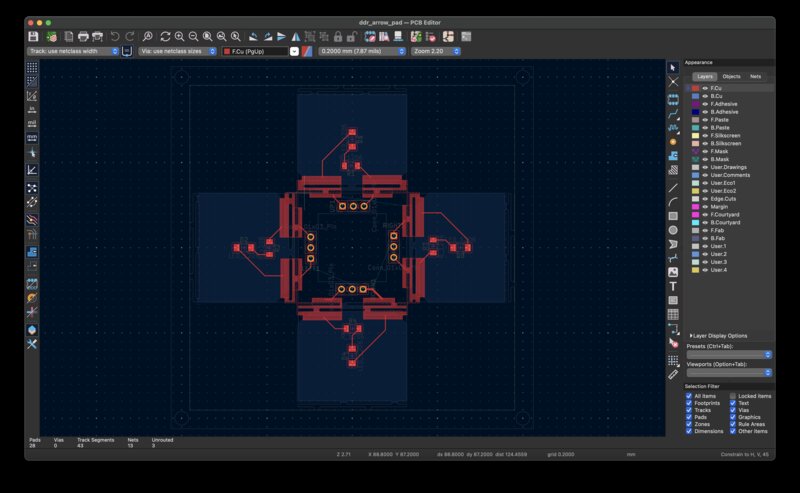Enable Locked items checkbox
Viewport: 800px width, 493px height.
coord(733,396)
